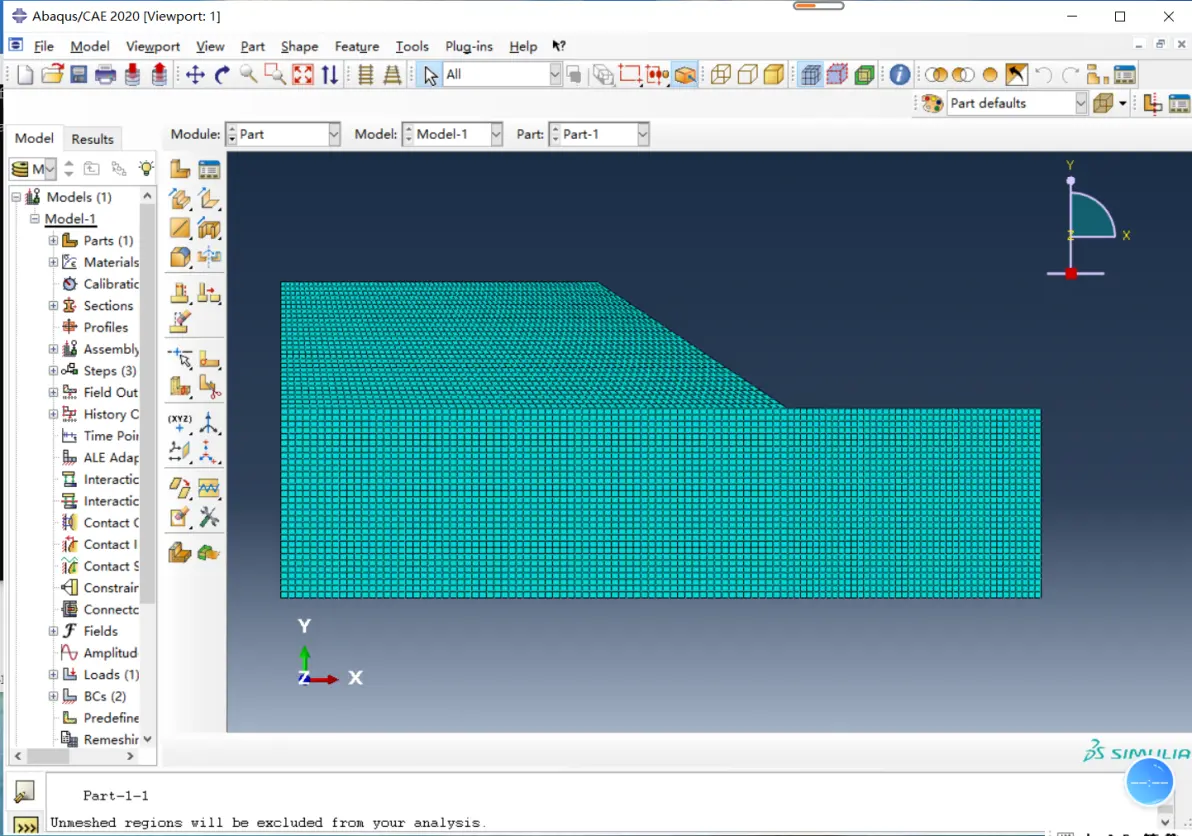Screen dimensions: 1192x836
Task: Click the Cycle view manipulation icon
Action: tap(330, 74)
